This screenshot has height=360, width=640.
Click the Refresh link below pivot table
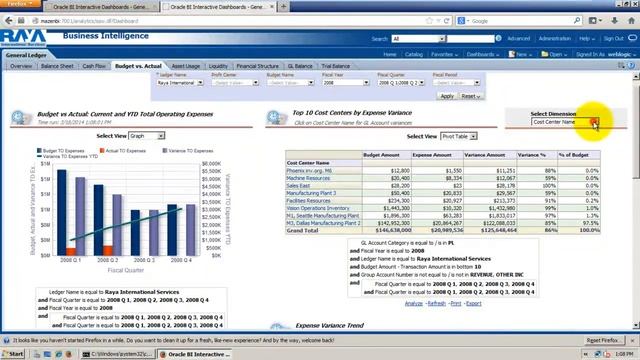[x=436, y=303]
